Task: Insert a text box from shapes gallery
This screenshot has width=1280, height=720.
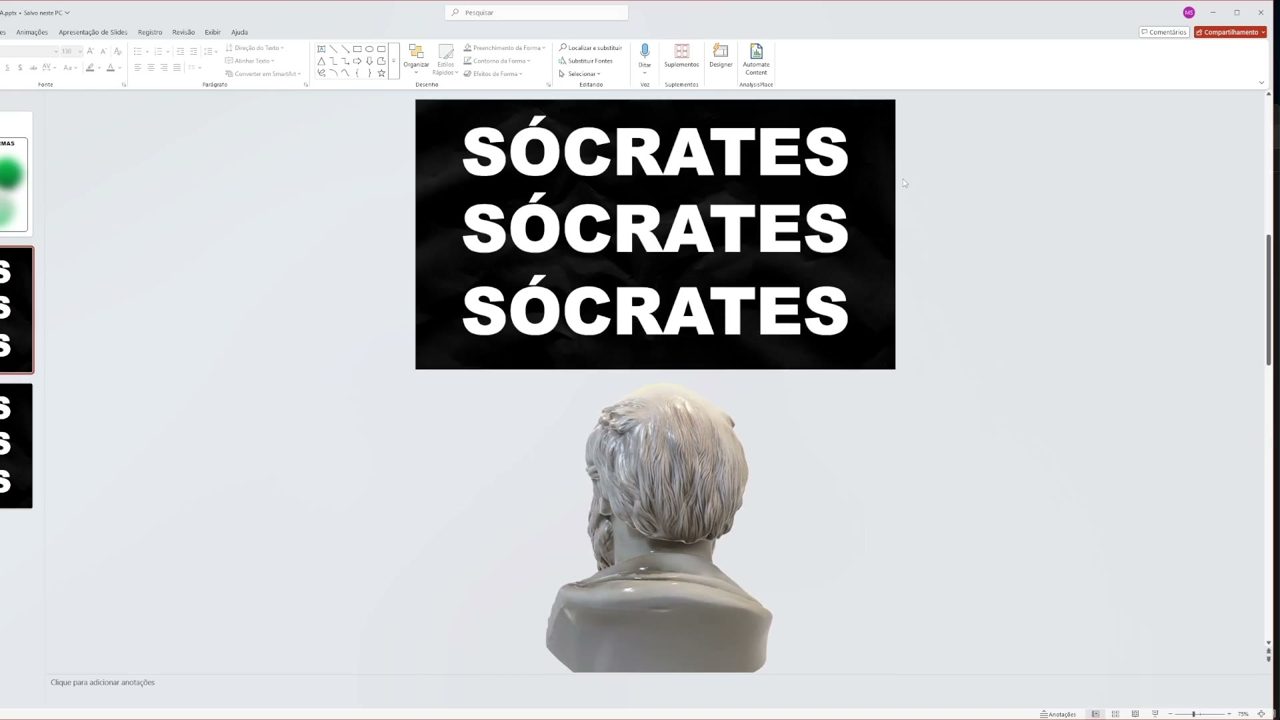Action: click(321, 49)
